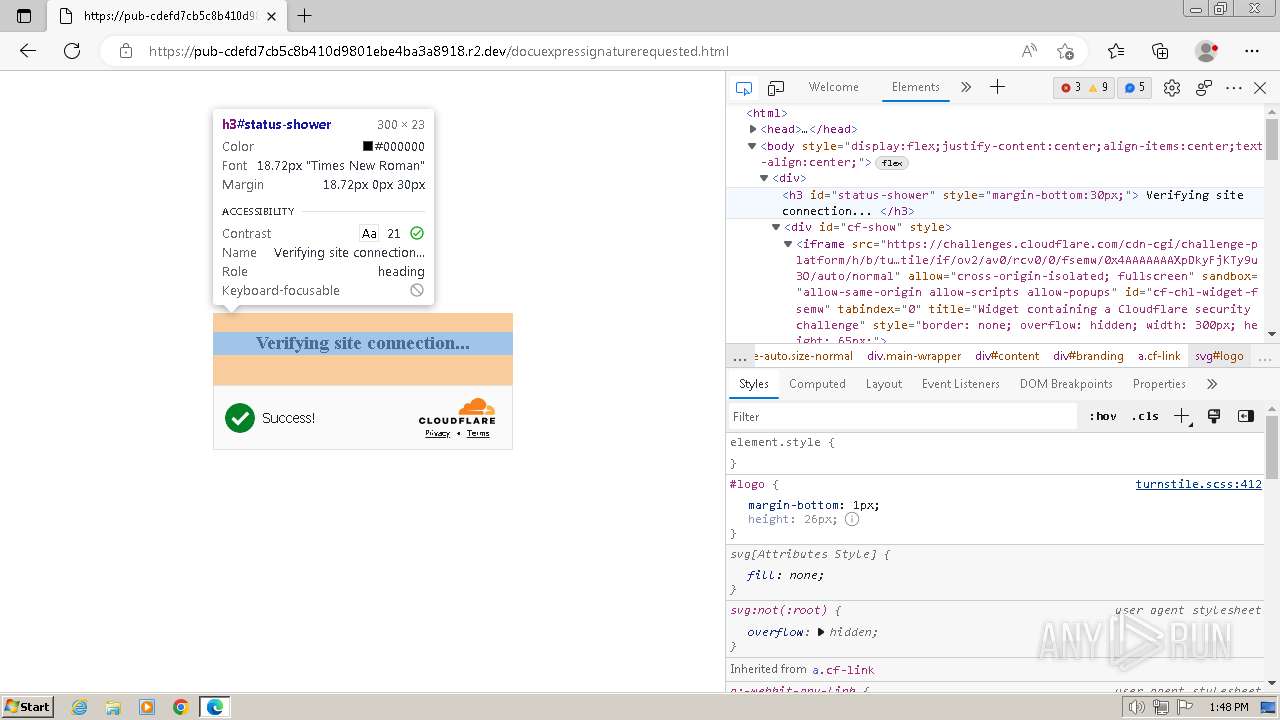Image resolution: width=1280 pixels, height=720 pixels.
Task: Toggle the computed styles sidebar
Action: click(1245, 416)
